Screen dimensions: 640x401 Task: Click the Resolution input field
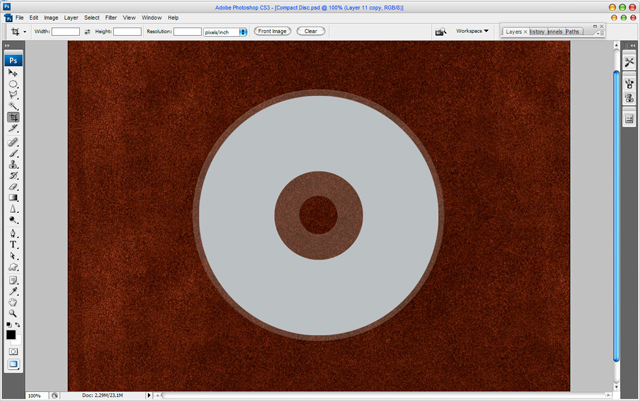click(x=187, y=31)
